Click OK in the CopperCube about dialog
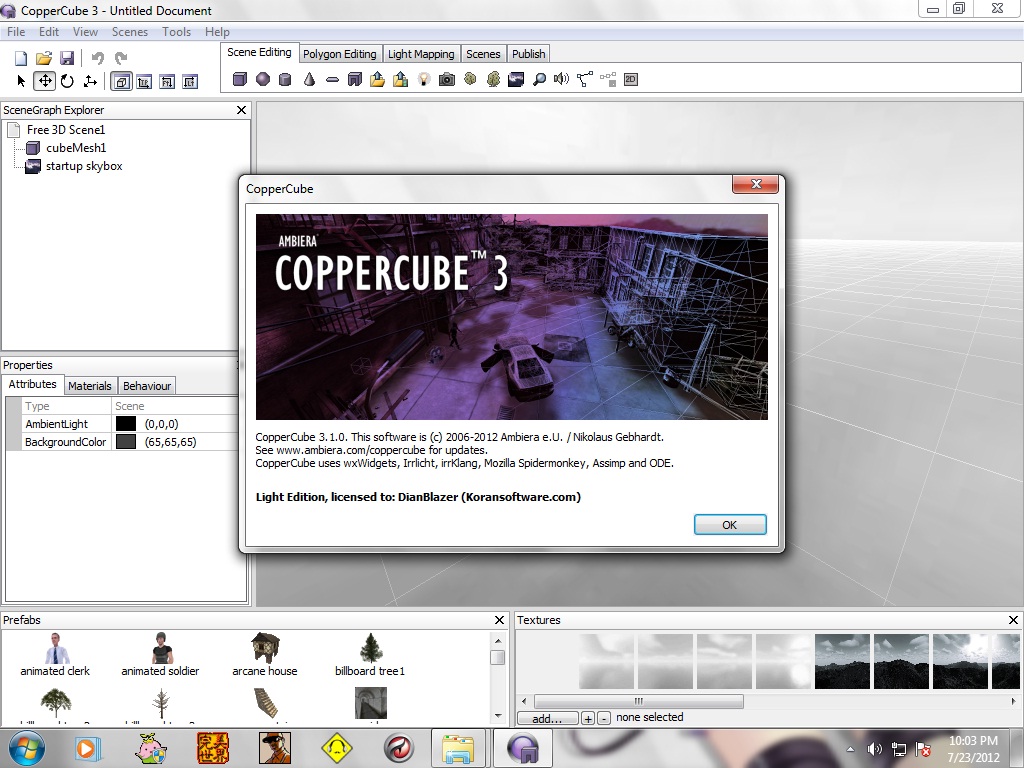Viewport: 1024px width, 768px height. pos(729,524)
